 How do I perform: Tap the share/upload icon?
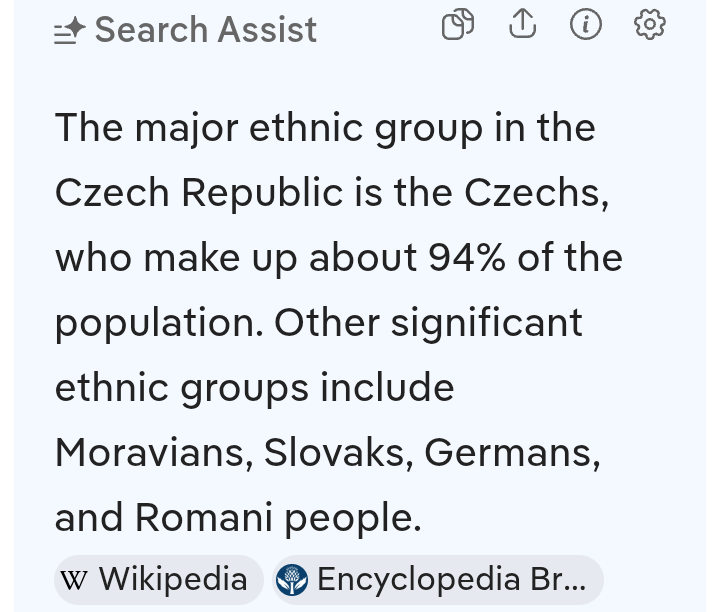coord(522,25)
